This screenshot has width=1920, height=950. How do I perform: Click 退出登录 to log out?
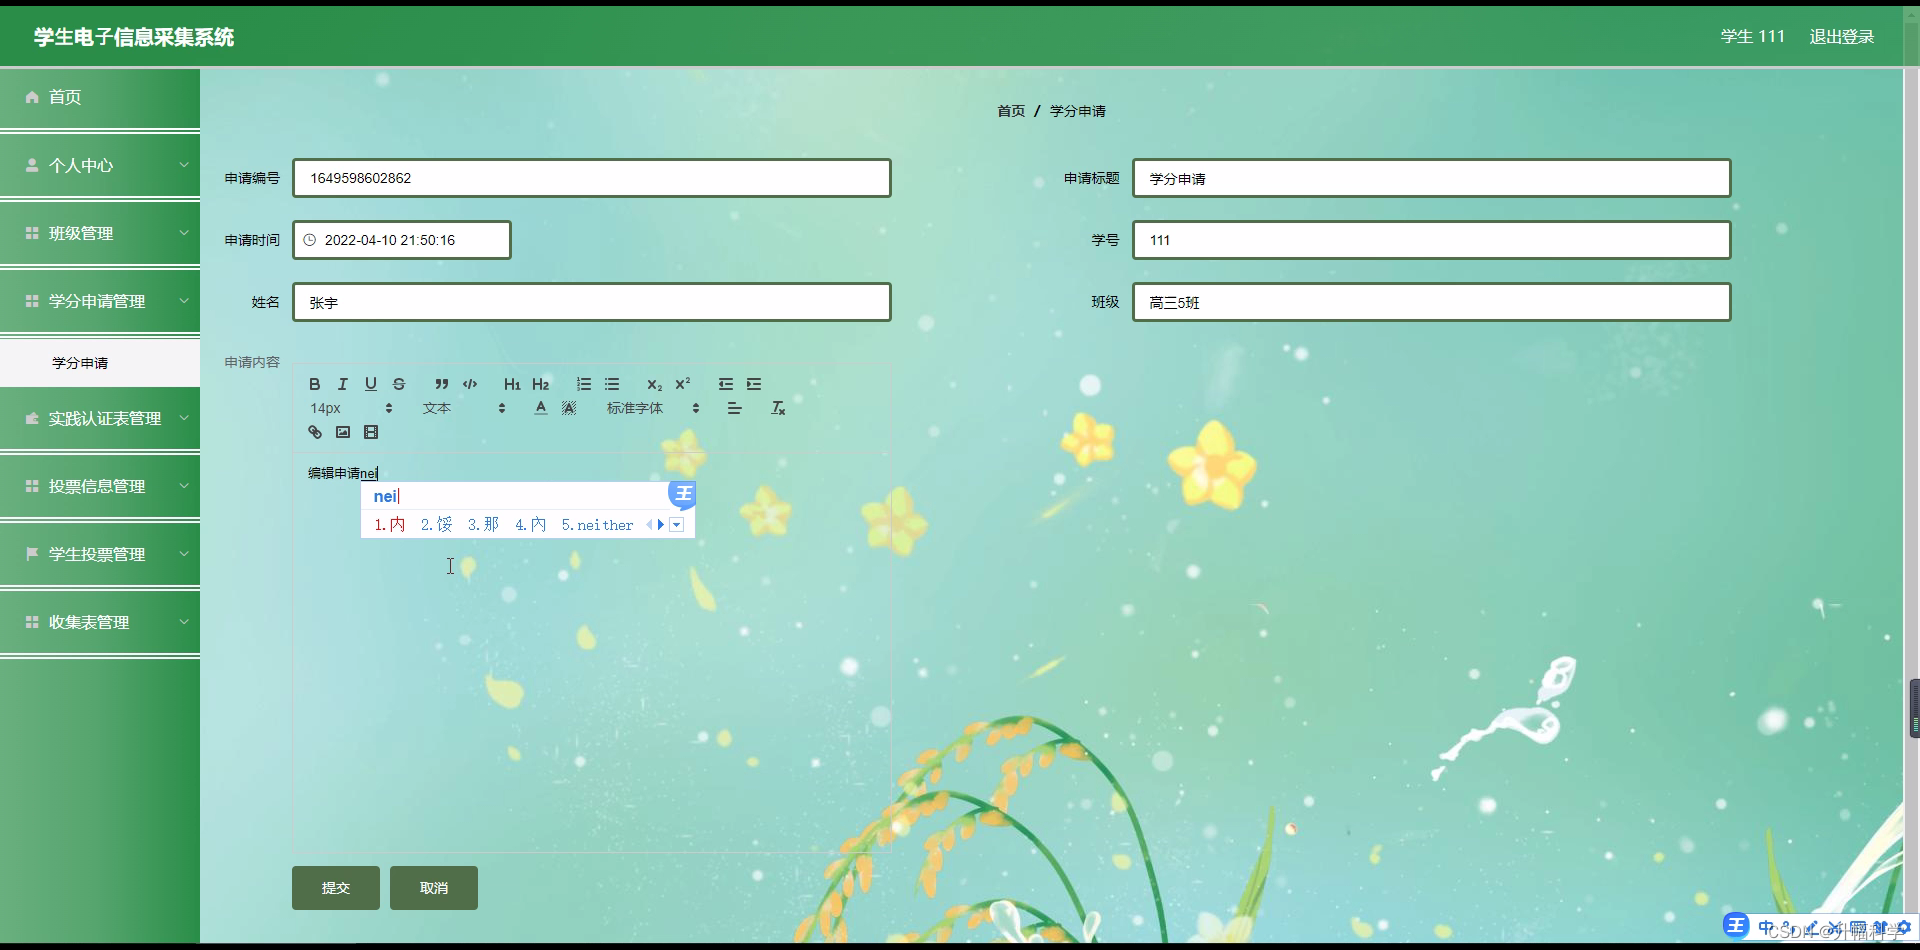click(1841, 36)
